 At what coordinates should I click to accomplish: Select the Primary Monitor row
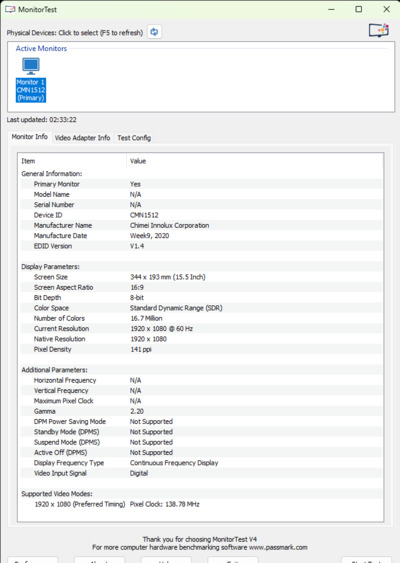[201, 184]
